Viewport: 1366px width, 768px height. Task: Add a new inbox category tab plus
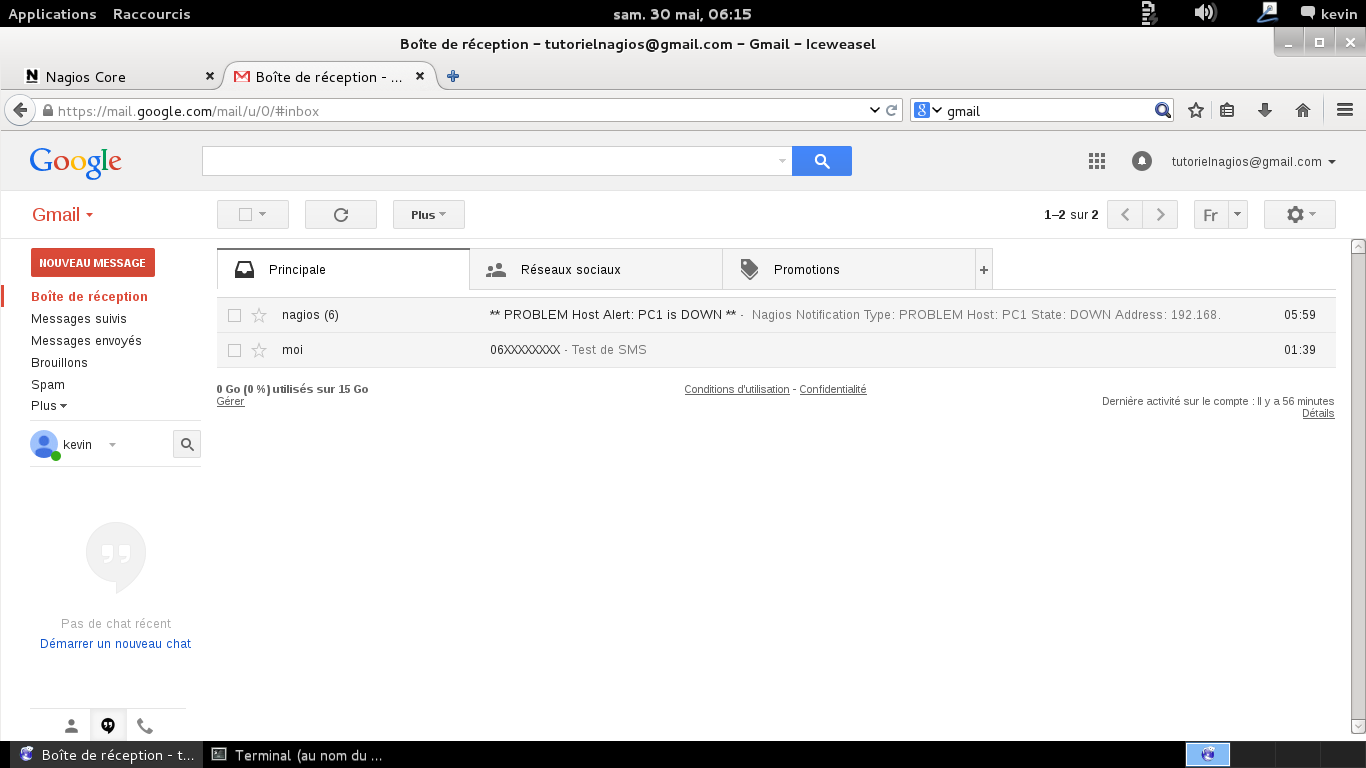point(984,270)
